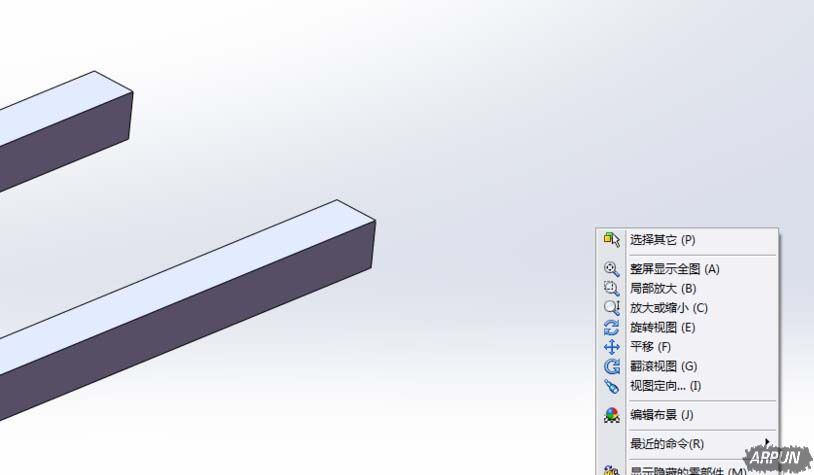Click the Zoom to Fit magnifier icon
814x475 pixels.
pos(612,269)
